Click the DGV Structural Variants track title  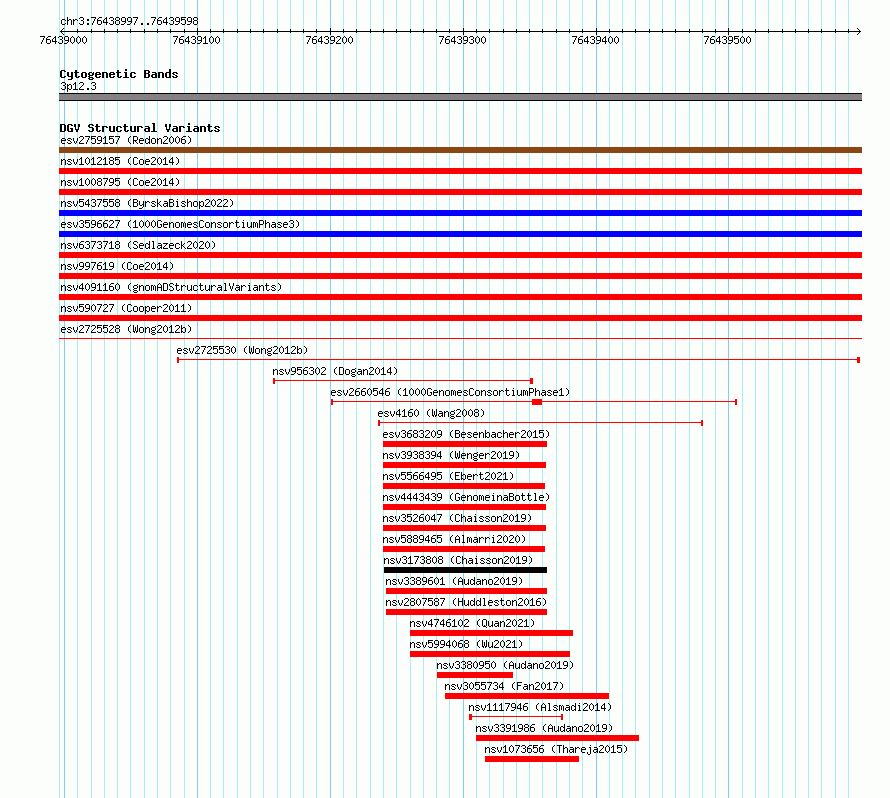pyautogui.click(x=140, y=128)
